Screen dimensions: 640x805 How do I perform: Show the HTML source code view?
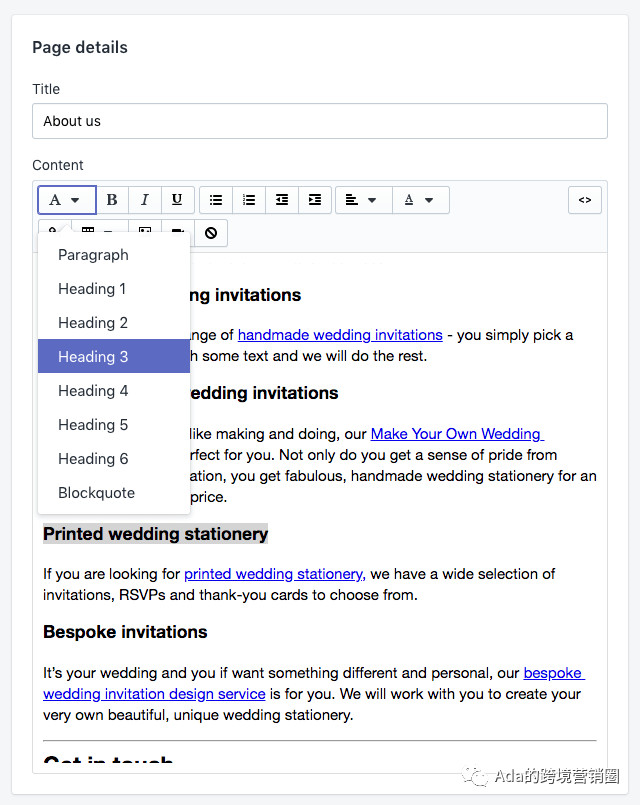coord(585,199)
